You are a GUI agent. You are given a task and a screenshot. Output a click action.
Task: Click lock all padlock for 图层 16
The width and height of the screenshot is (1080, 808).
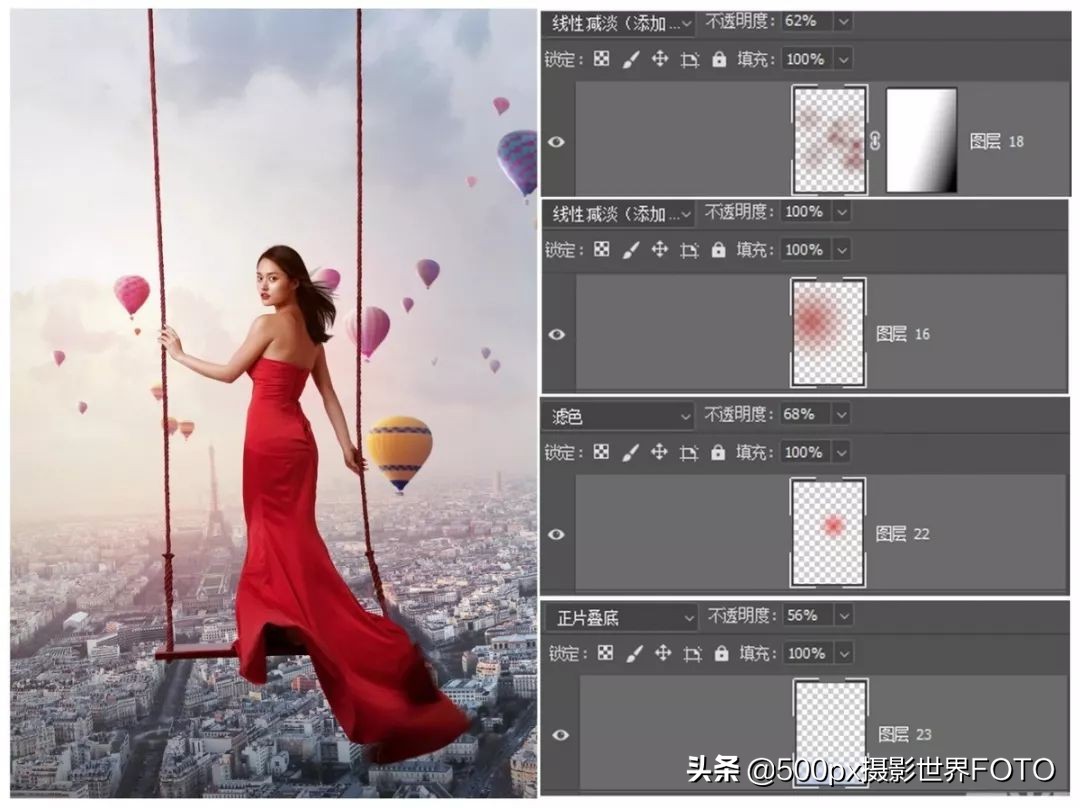[x=718, y=249]
